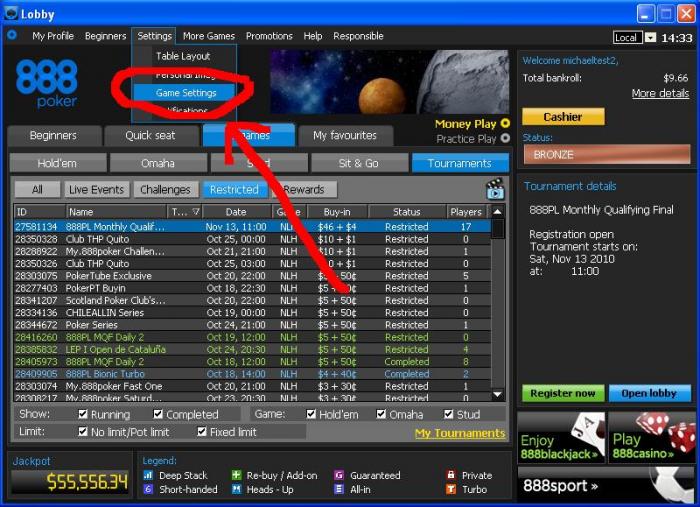Open the Play 888casino banner
Image resolution: width=700 pixels, height=507 pixels.
[x=652, y=437]
